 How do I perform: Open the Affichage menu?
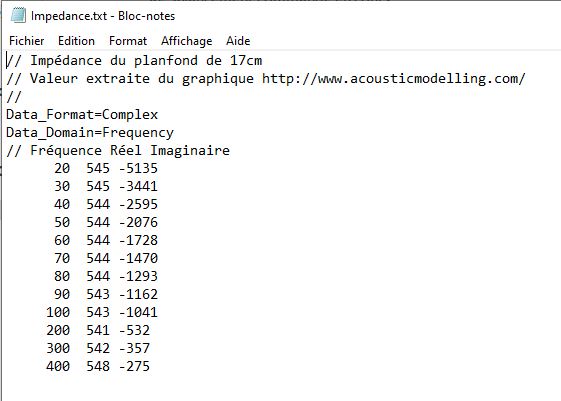pos(186,41)
